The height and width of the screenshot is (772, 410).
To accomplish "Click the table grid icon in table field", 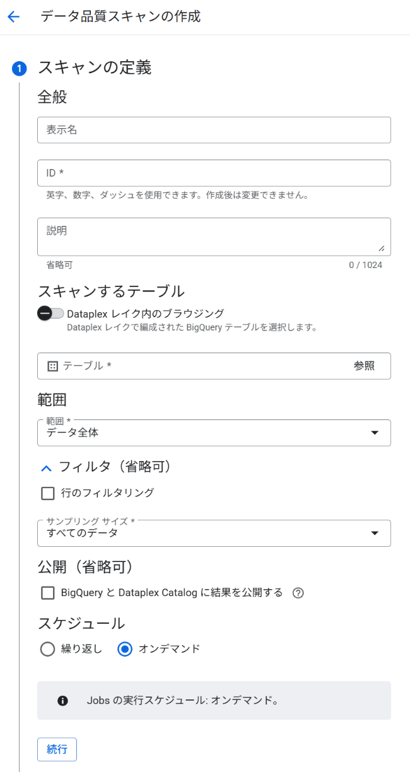I will tap(52, 366).
